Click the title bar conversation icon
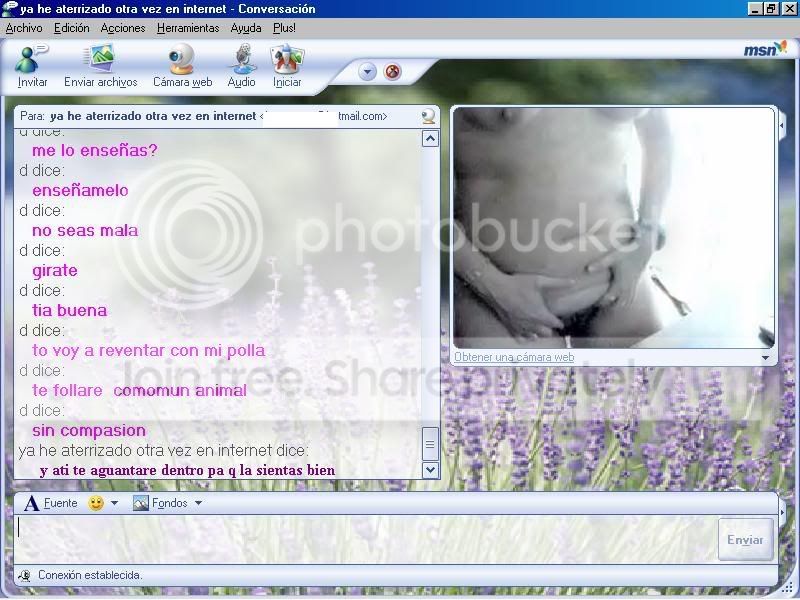This screenshot has width=800, height=600. click(9, 9)
